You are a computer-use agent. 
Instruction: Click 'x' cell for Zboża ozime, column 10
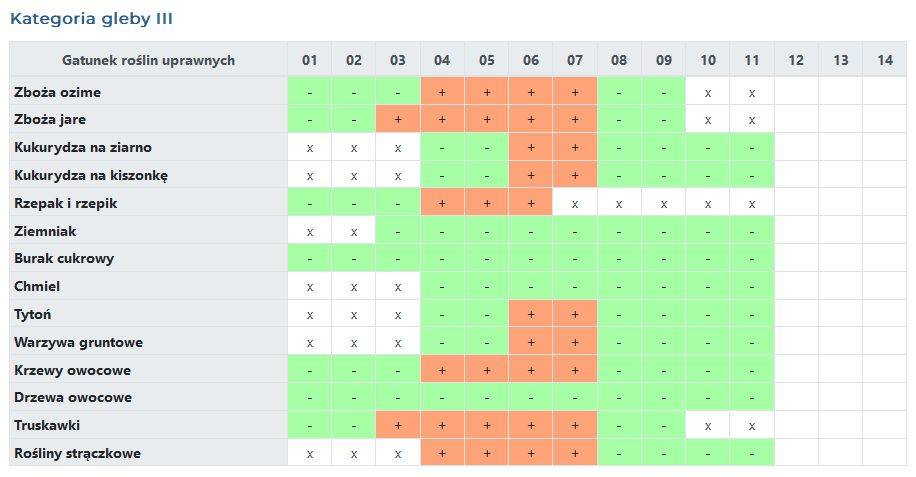pyautogui.click(x=708, y=92)
